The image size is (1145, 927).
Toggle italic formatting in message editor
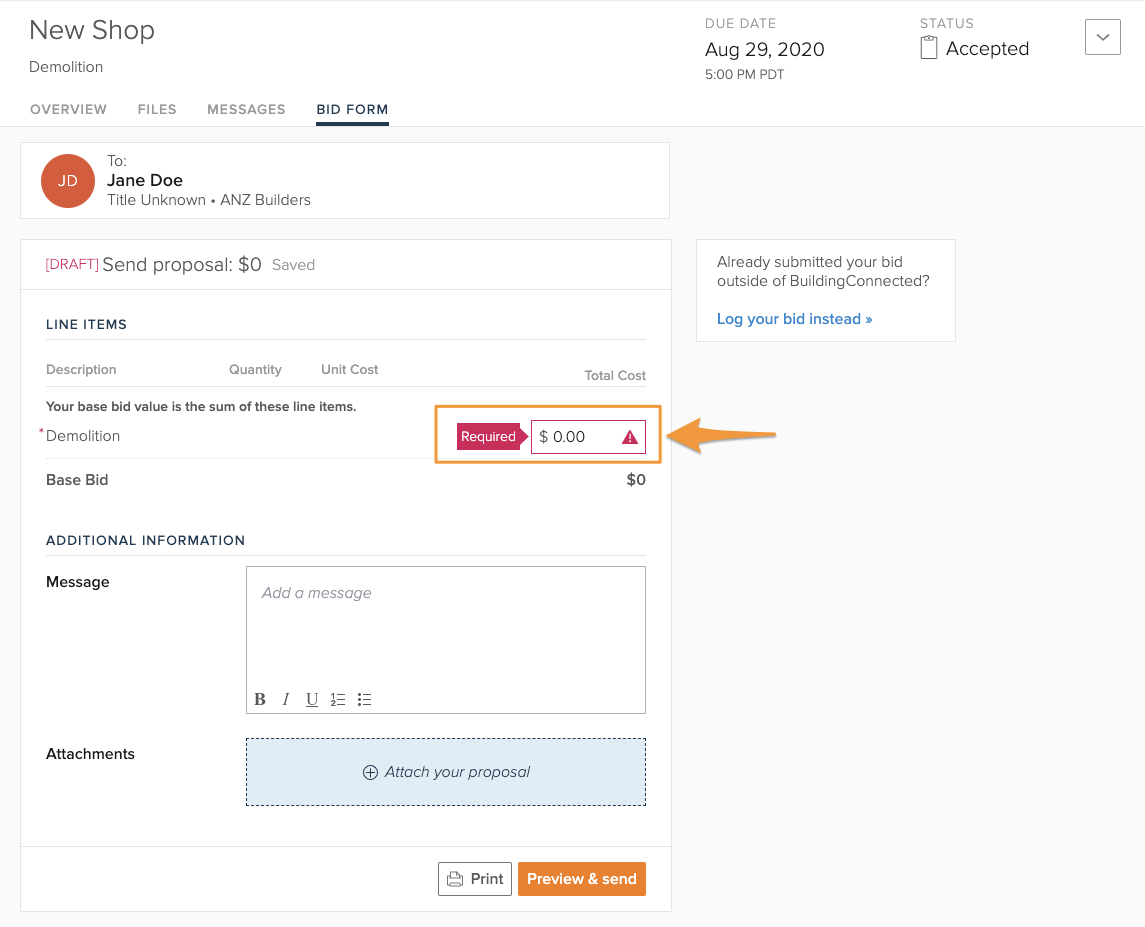pyautogui.click(x=286, y=699)
